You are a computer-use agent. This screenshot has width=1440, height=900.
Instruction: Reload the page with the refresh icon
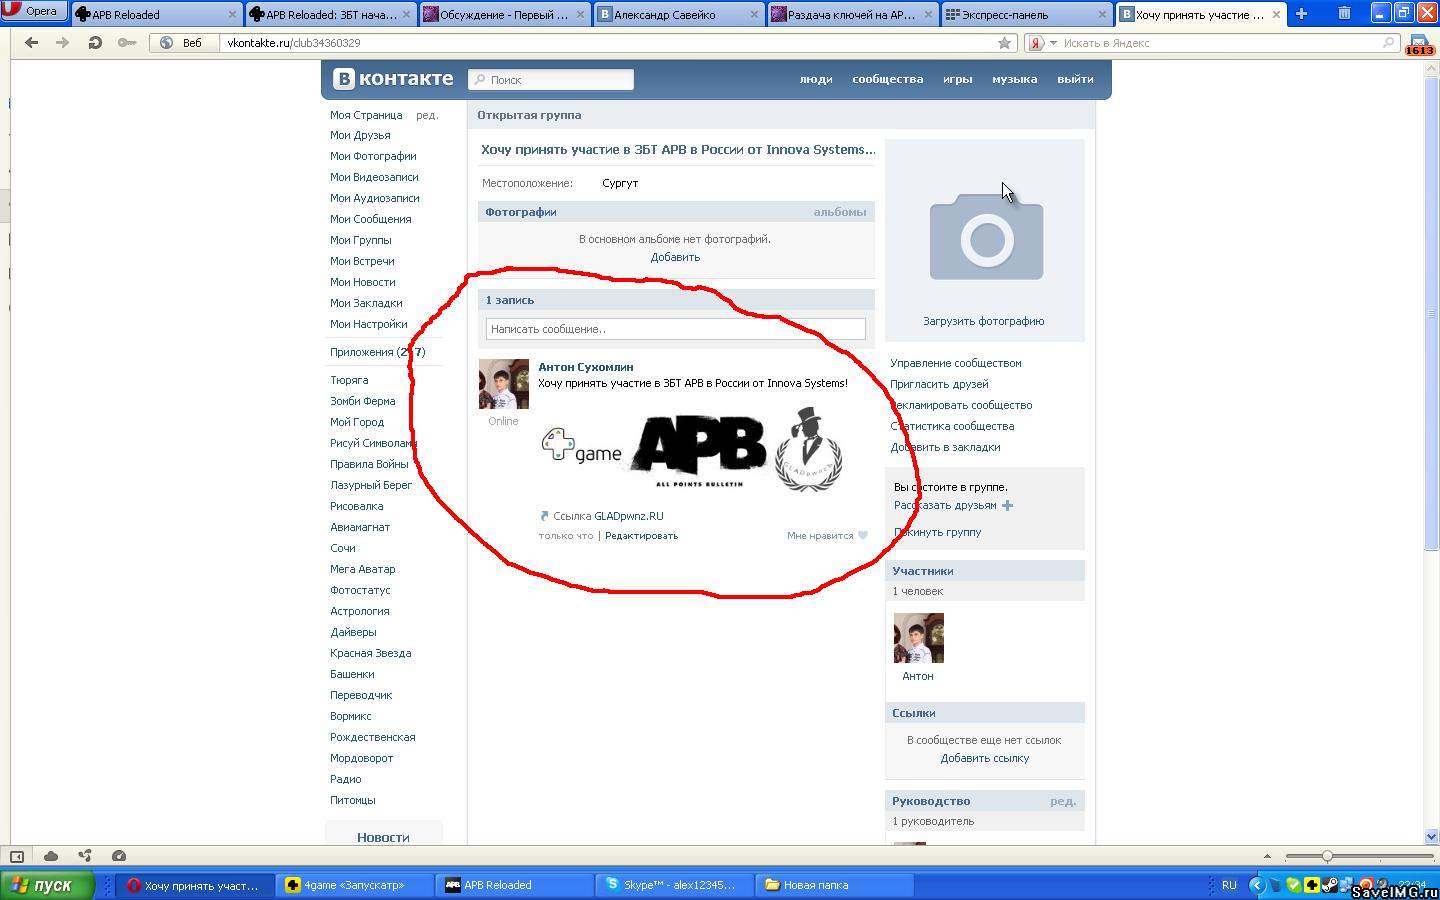pos(94,43)
